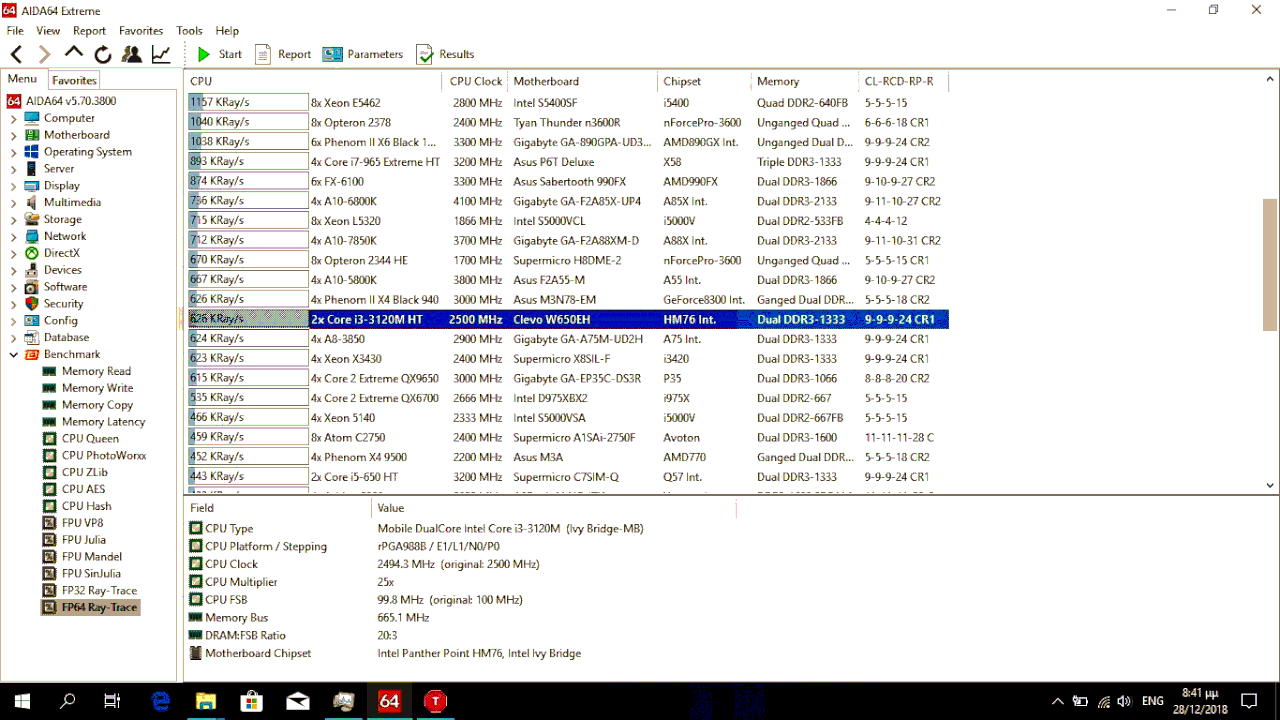1280x720 pixels.
Task: Select the 6x FX-6100 result row
Action: tap(568, 181)
